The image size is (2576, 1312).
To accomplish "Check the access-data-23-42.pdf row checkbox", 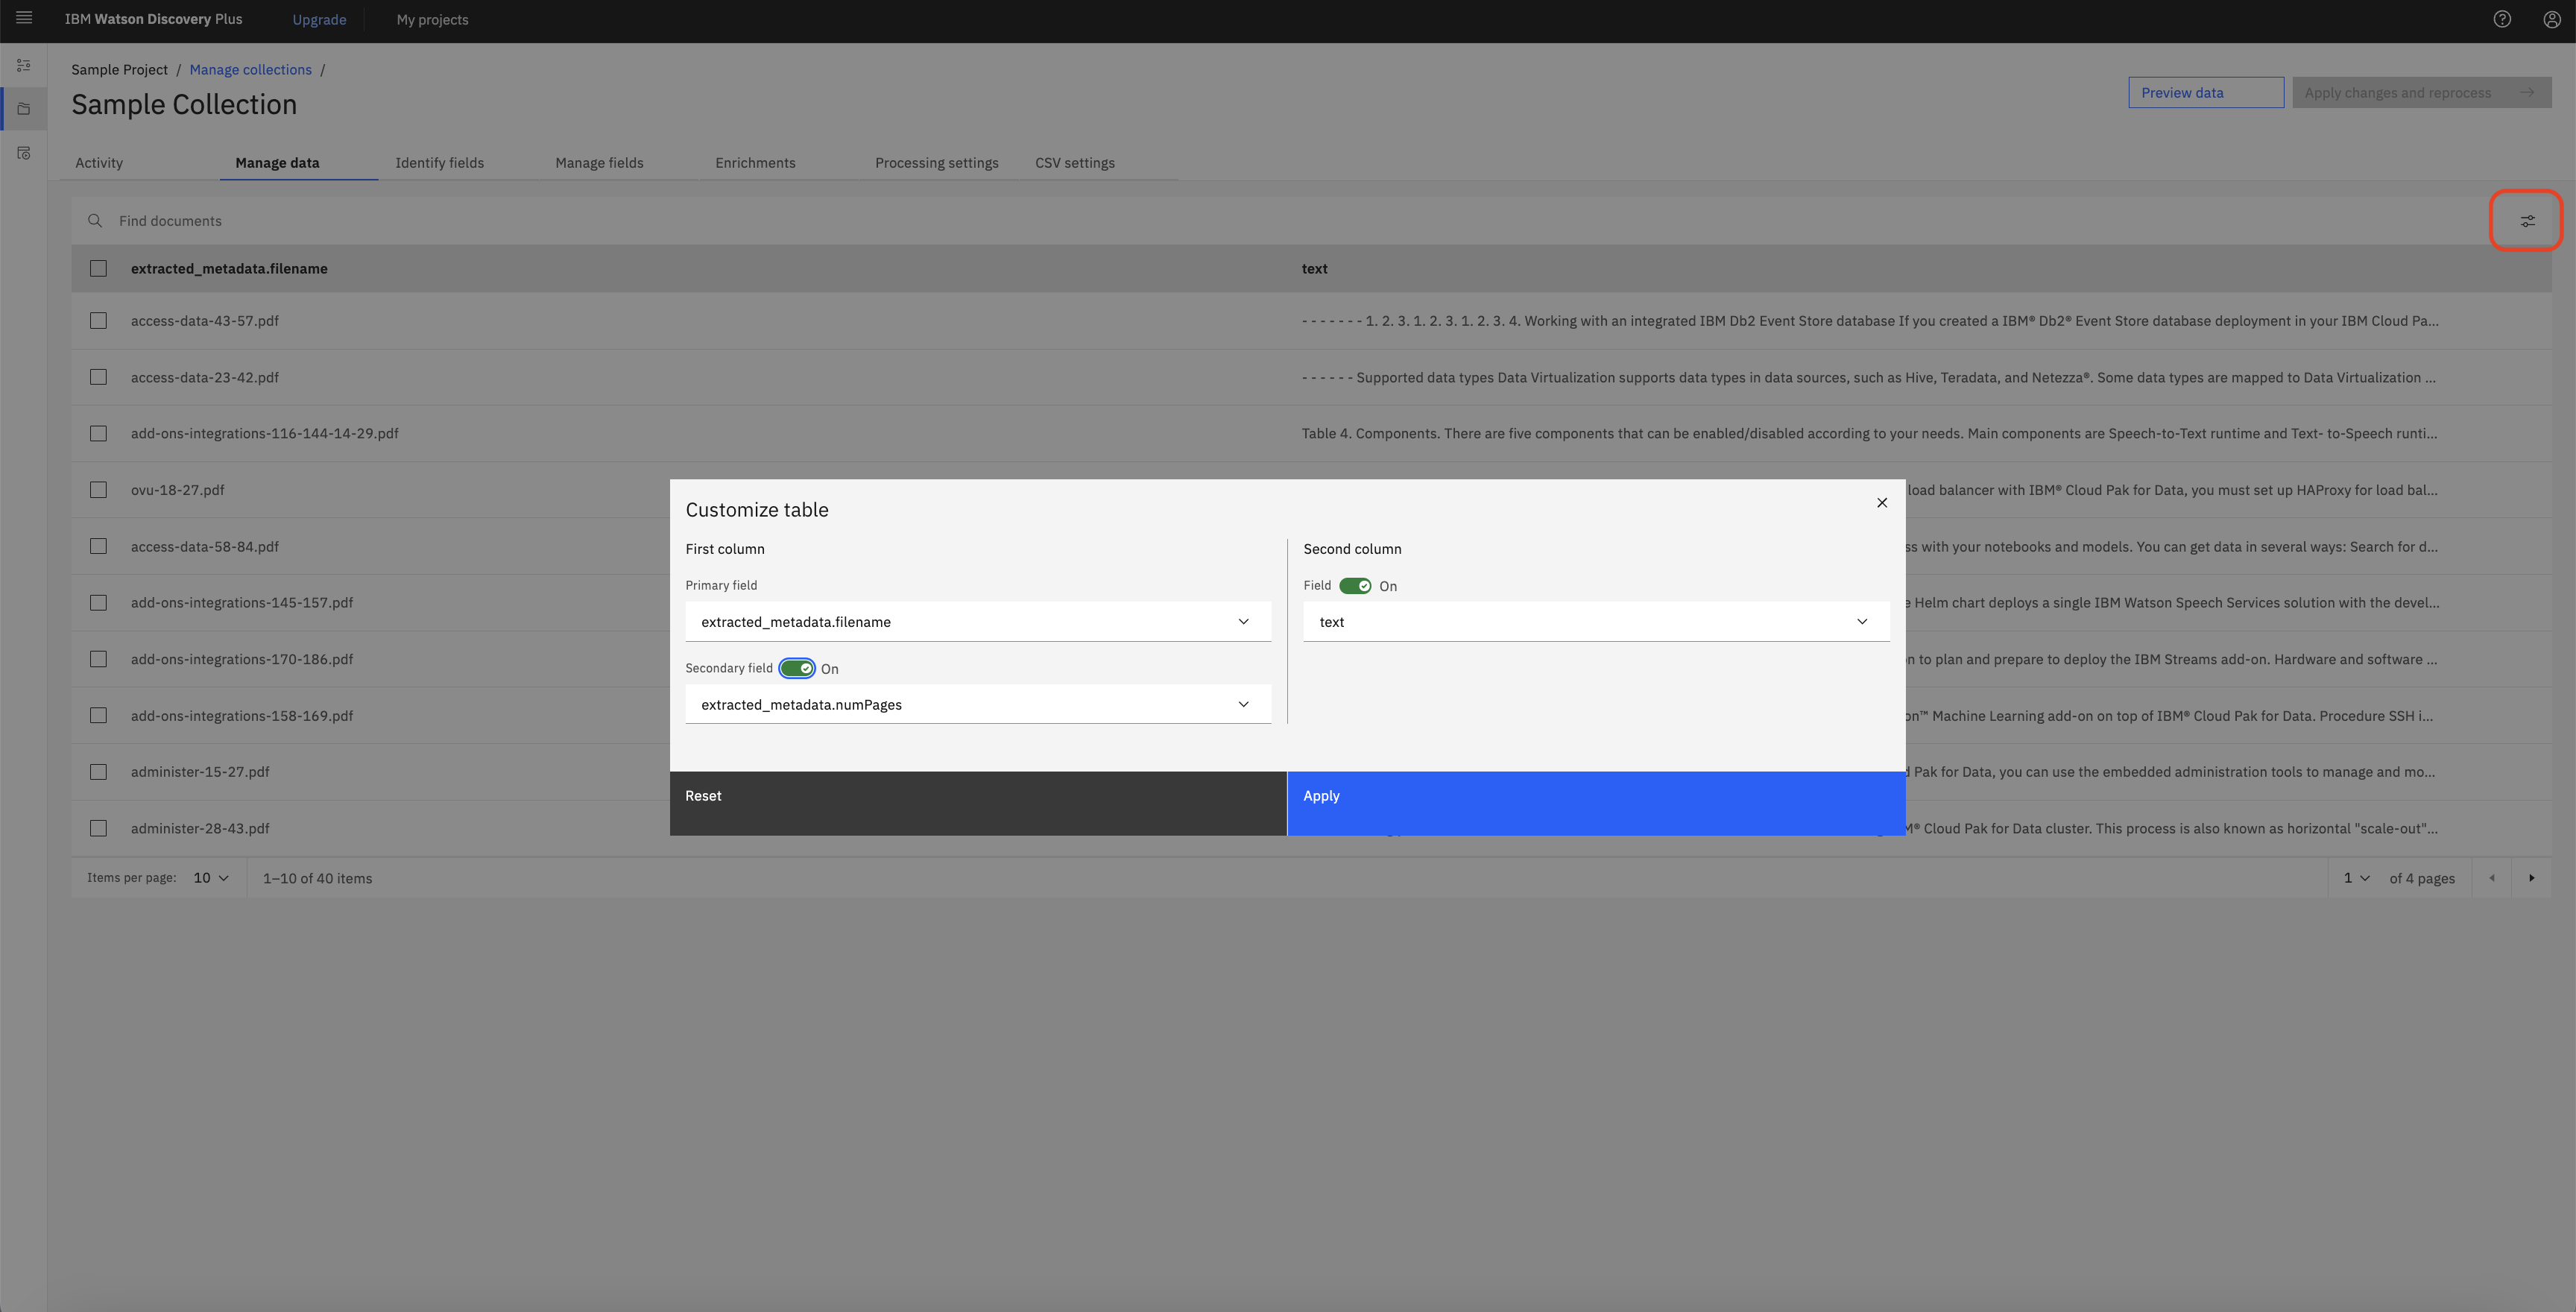I will [x=98, y=377].
